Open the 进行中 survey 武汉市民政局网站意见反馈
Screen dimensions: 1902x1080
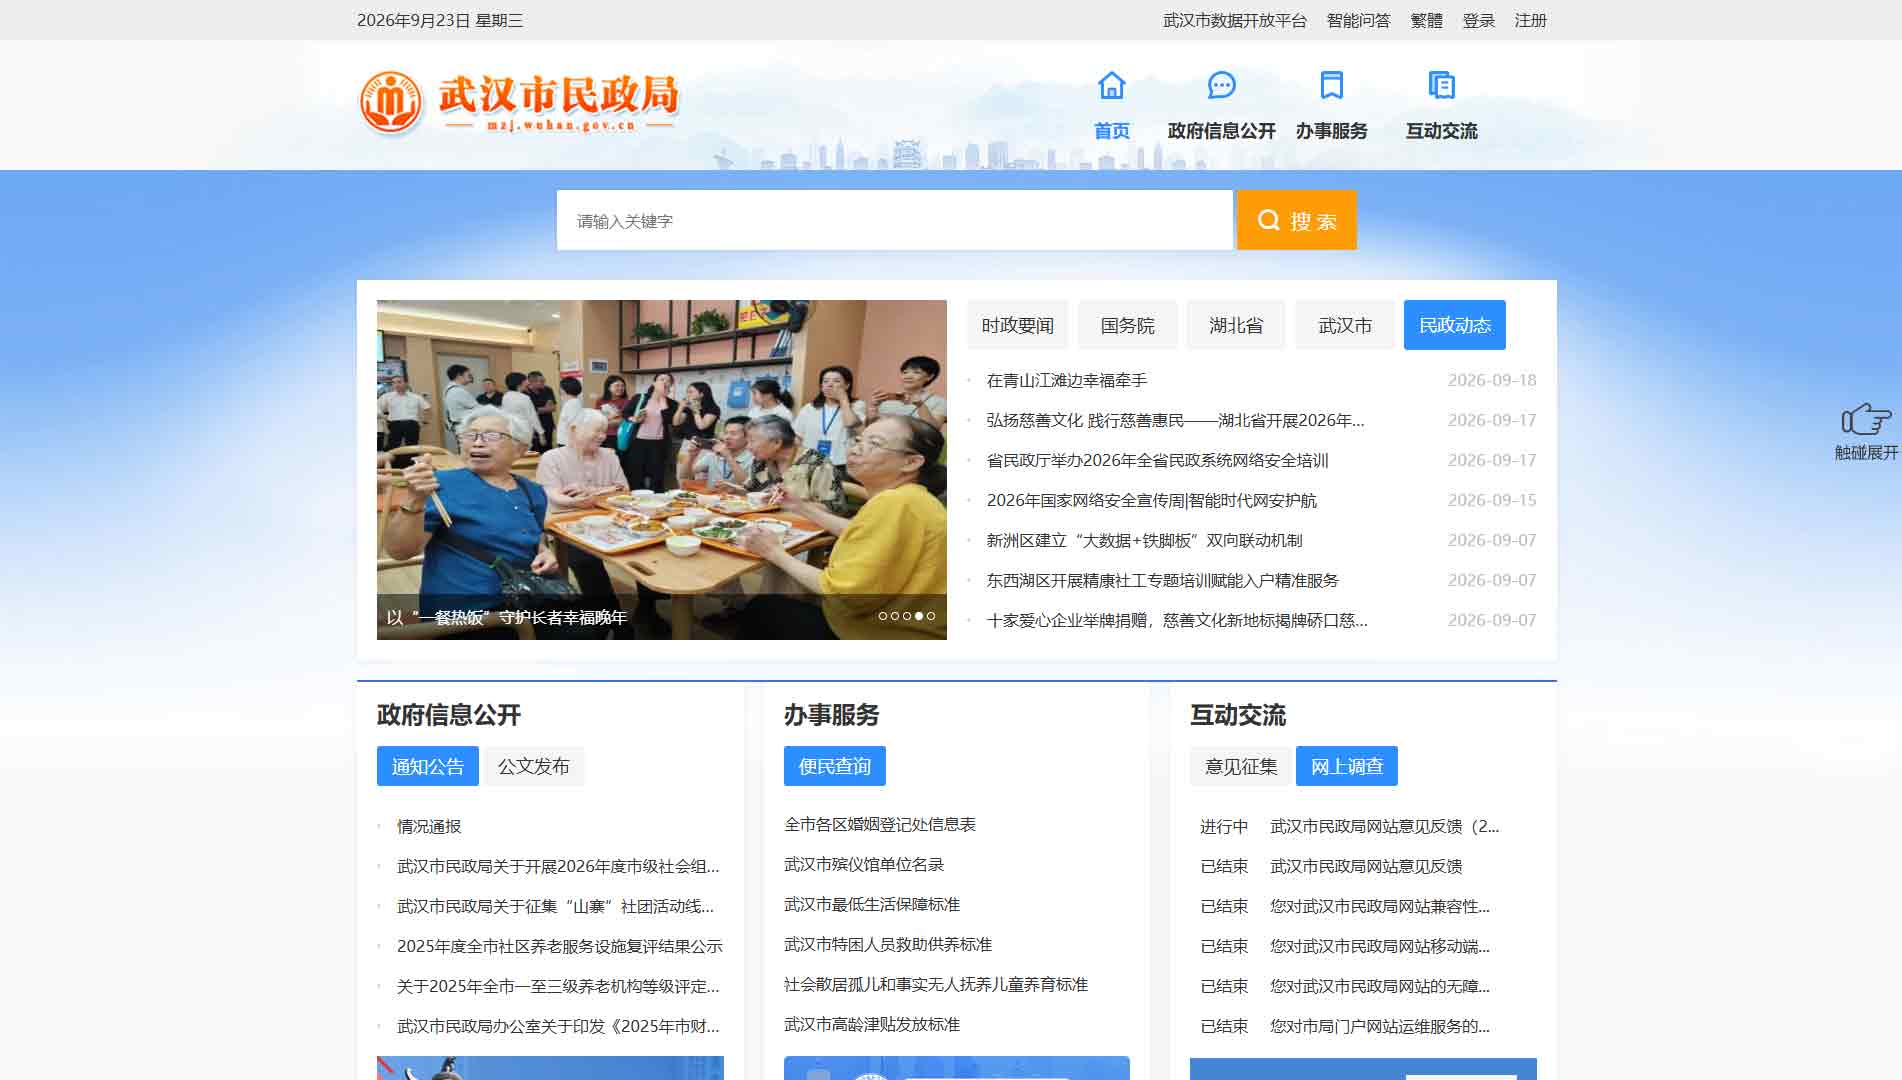tap(1384, 826)
